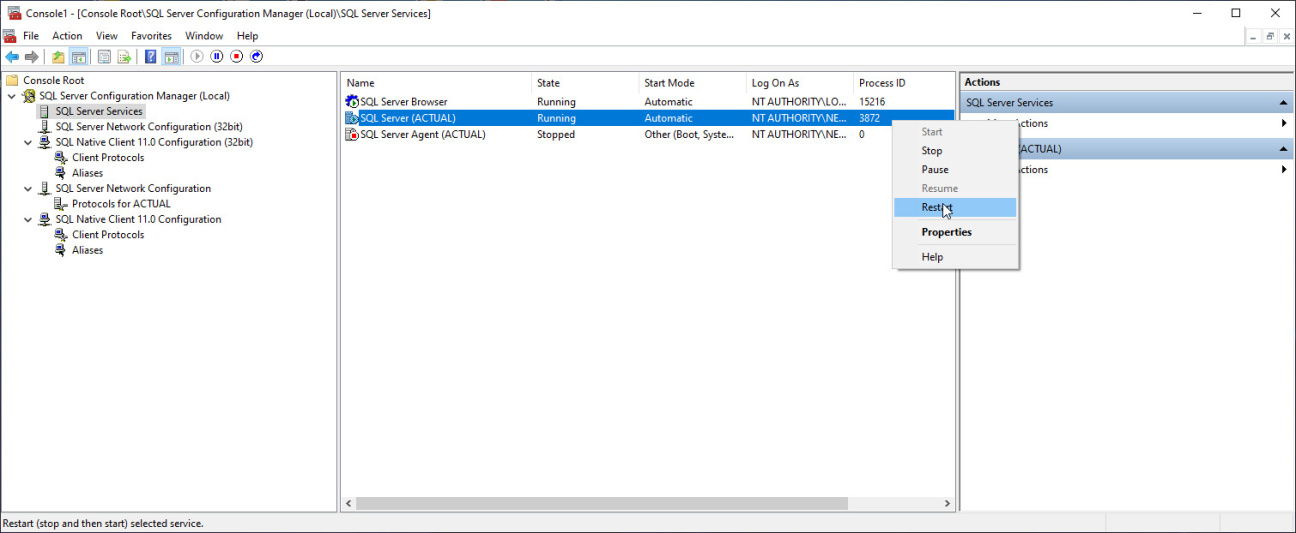Collapse the SQL Server Configuration Manager (Local) node

click(12, 96)
